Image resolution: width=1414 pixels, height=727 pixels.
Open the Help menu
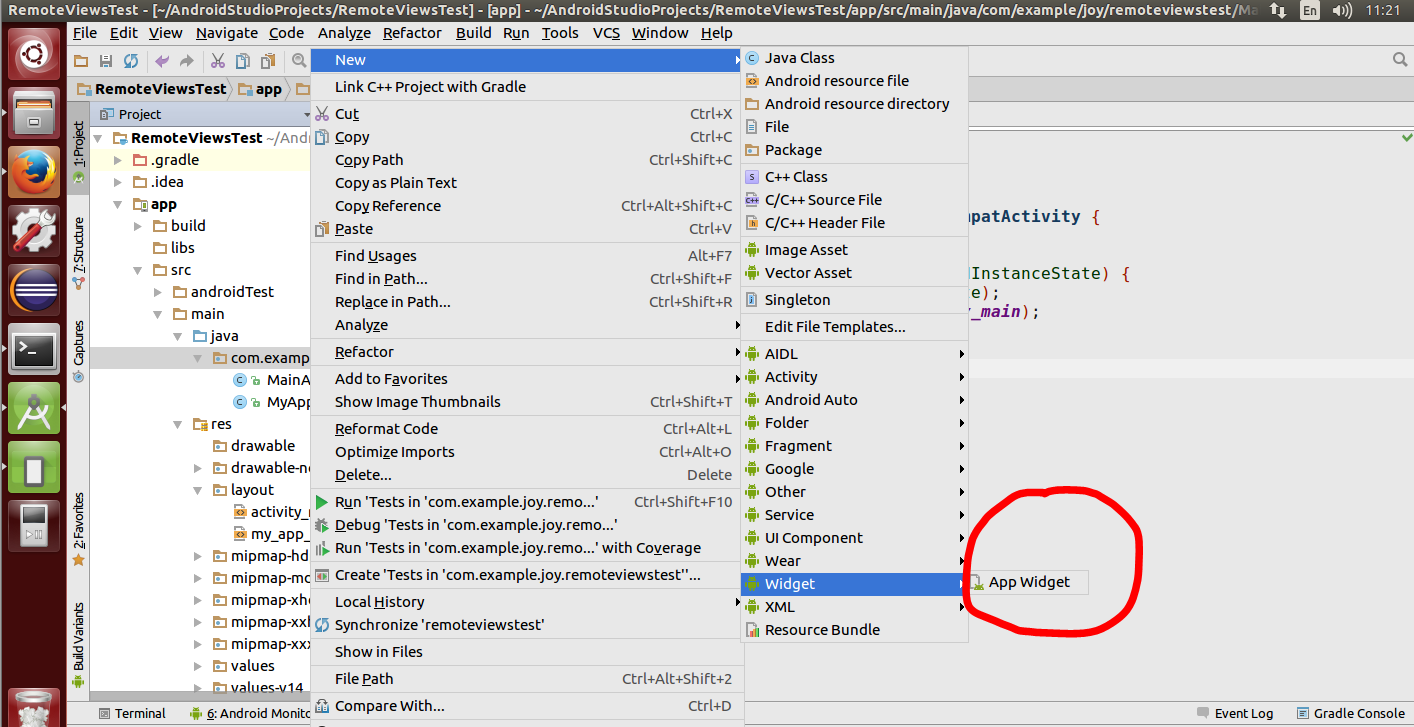click(x=717, y=33)
